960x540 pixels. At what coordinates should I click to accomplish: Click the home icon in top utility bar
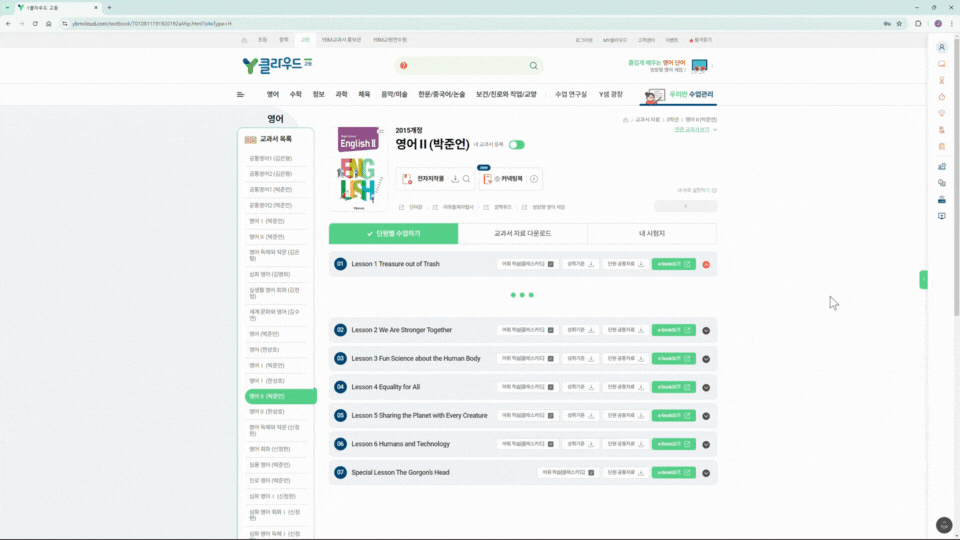point(244,40)
